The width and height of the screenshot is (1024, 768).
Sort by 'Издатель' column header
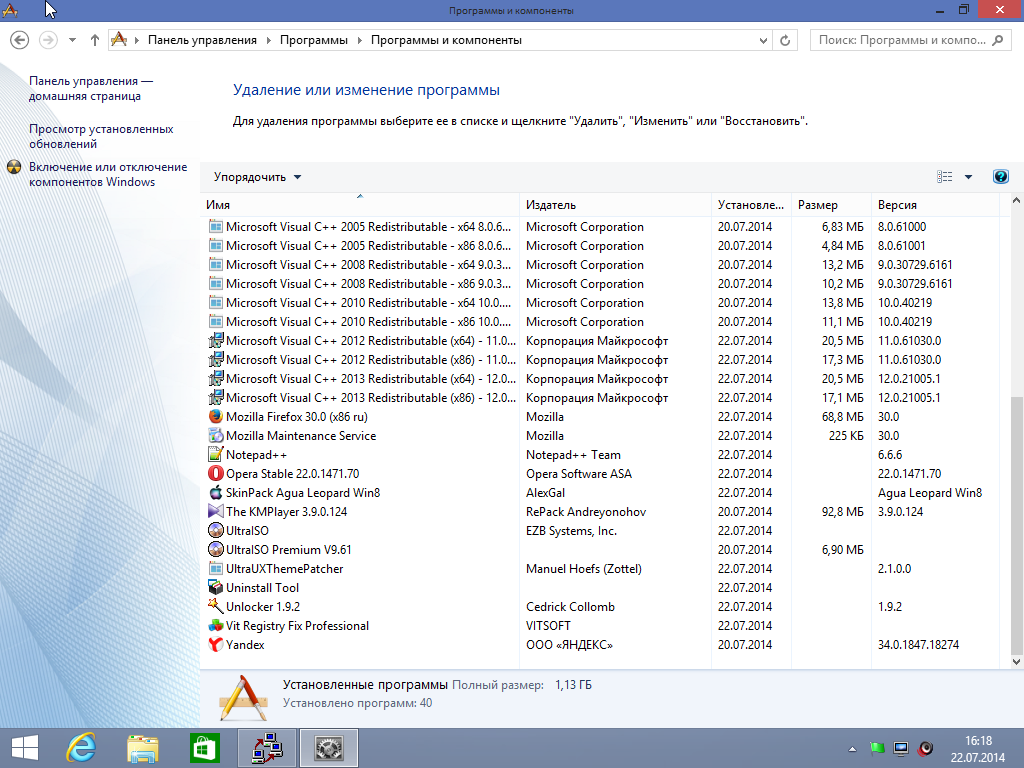click(x=615, y=205)
